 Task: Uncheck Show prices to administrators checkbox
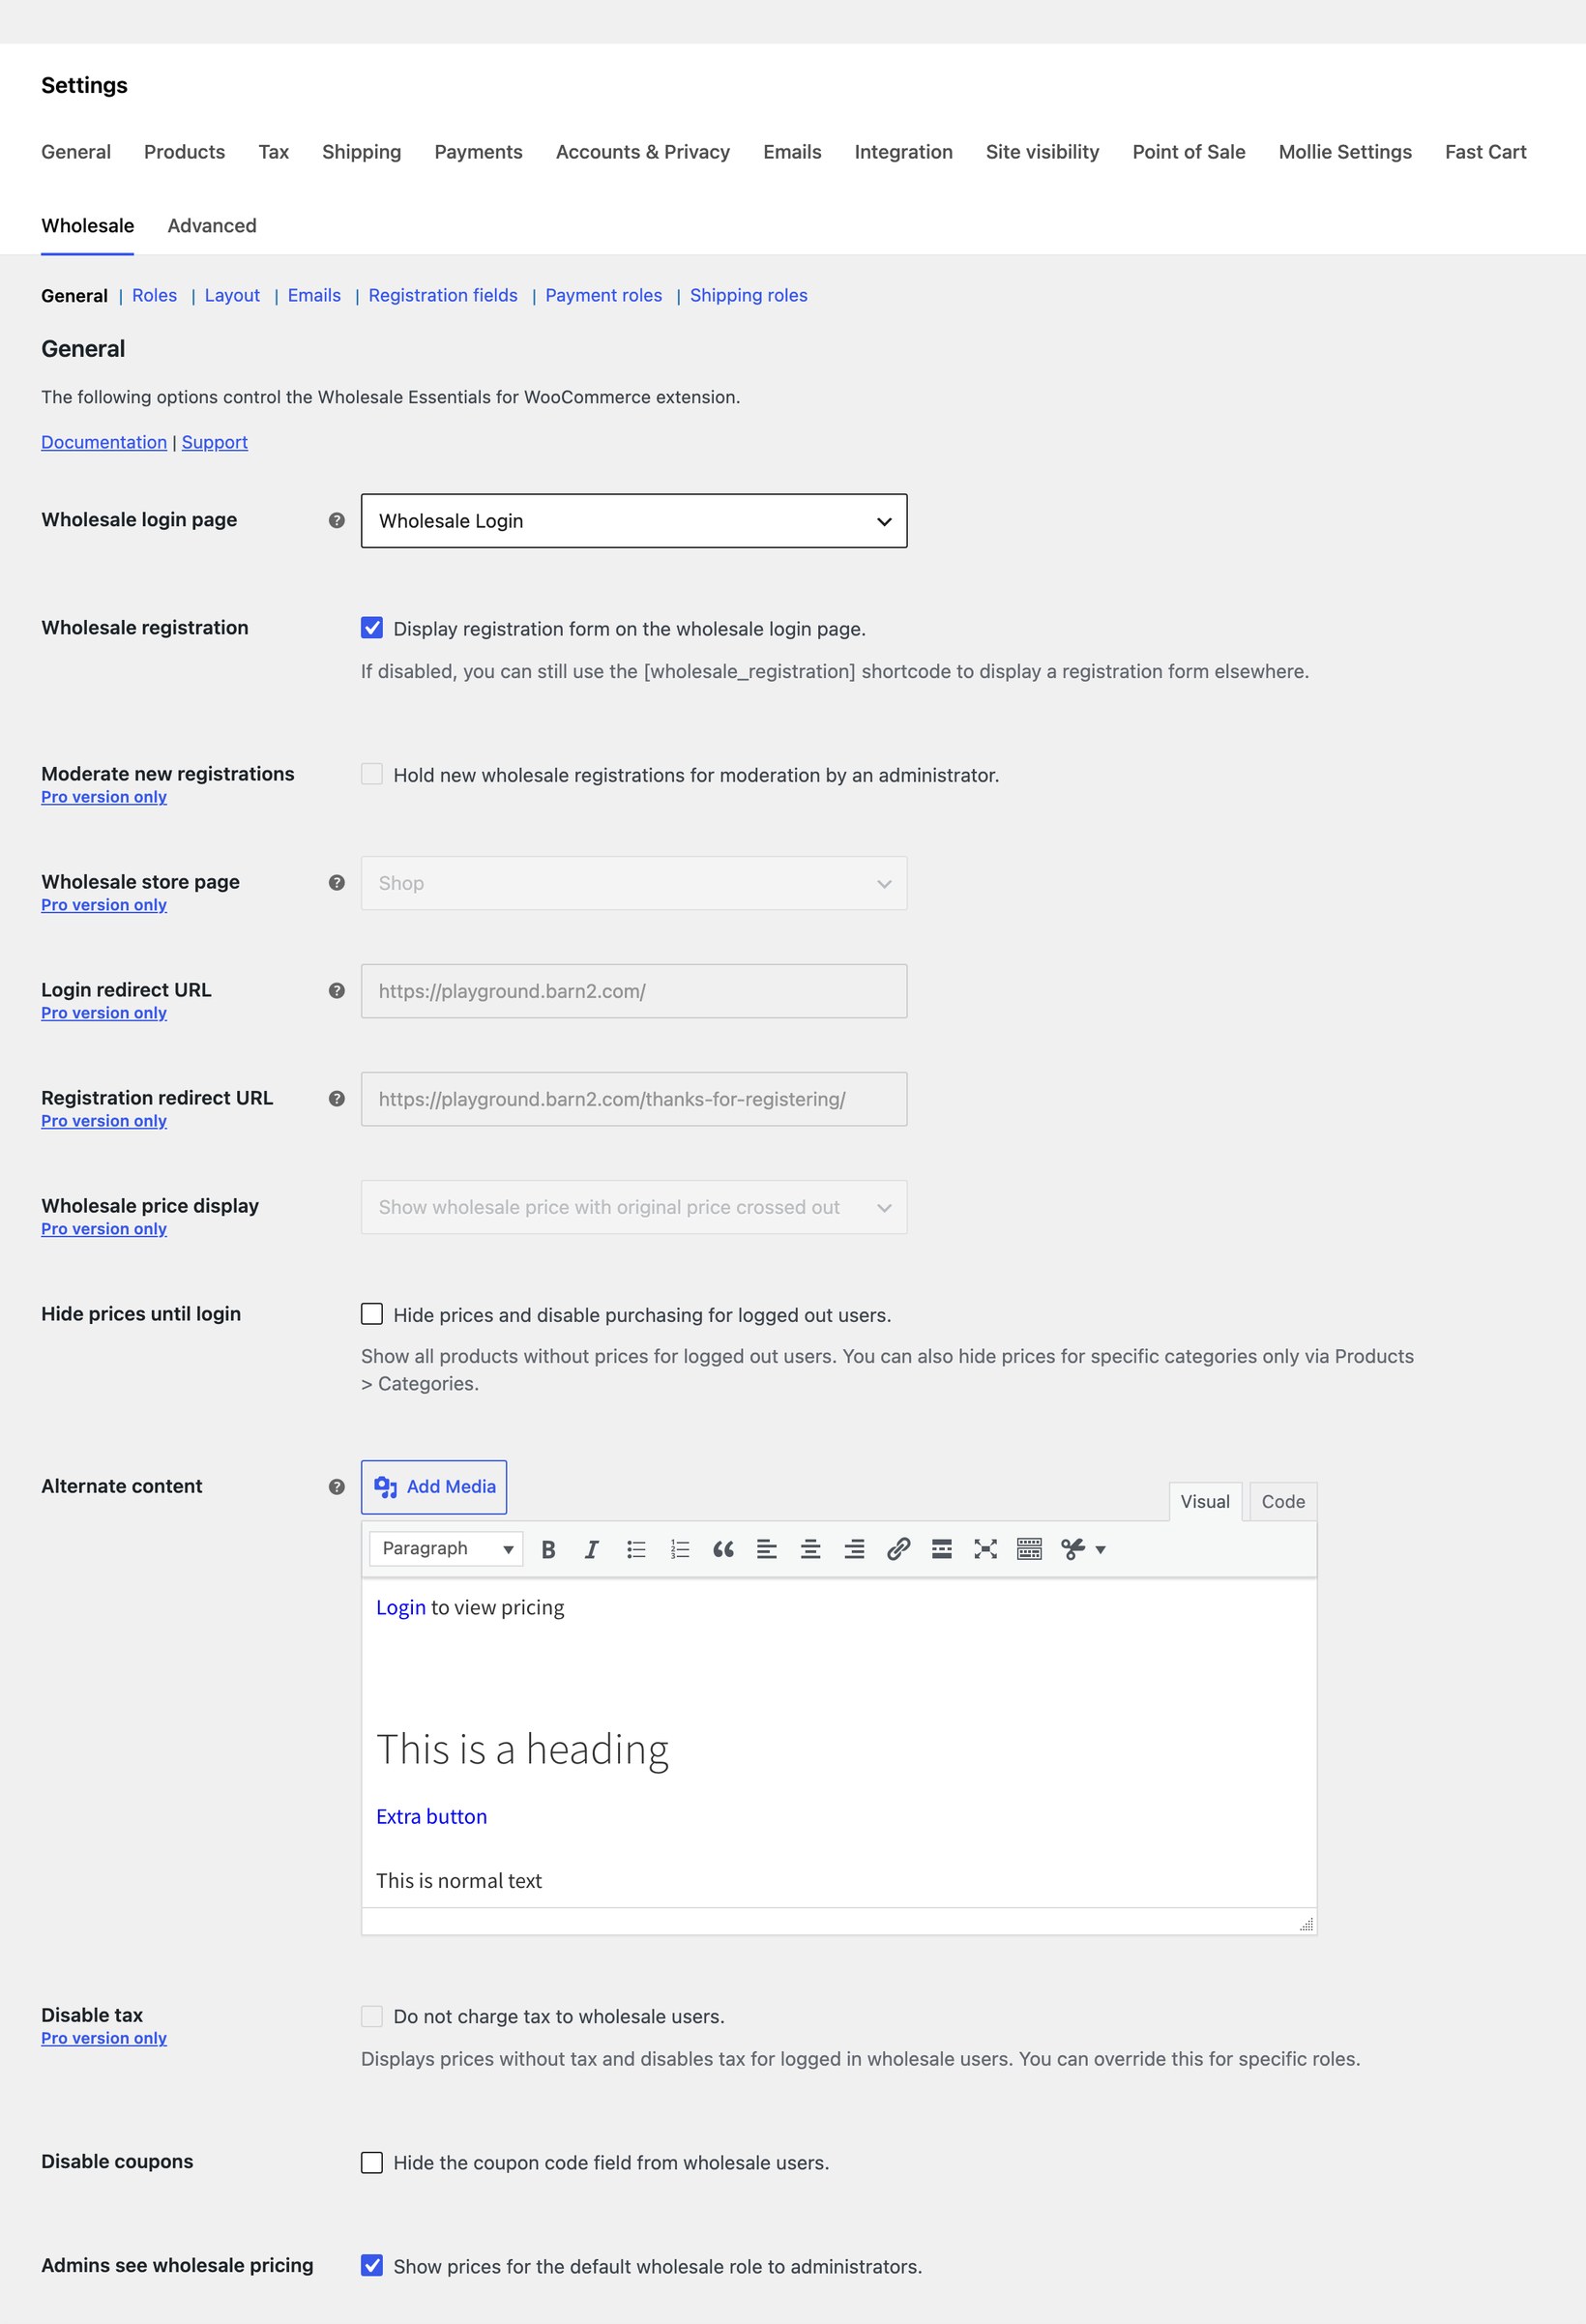[x=372, y=2266]
